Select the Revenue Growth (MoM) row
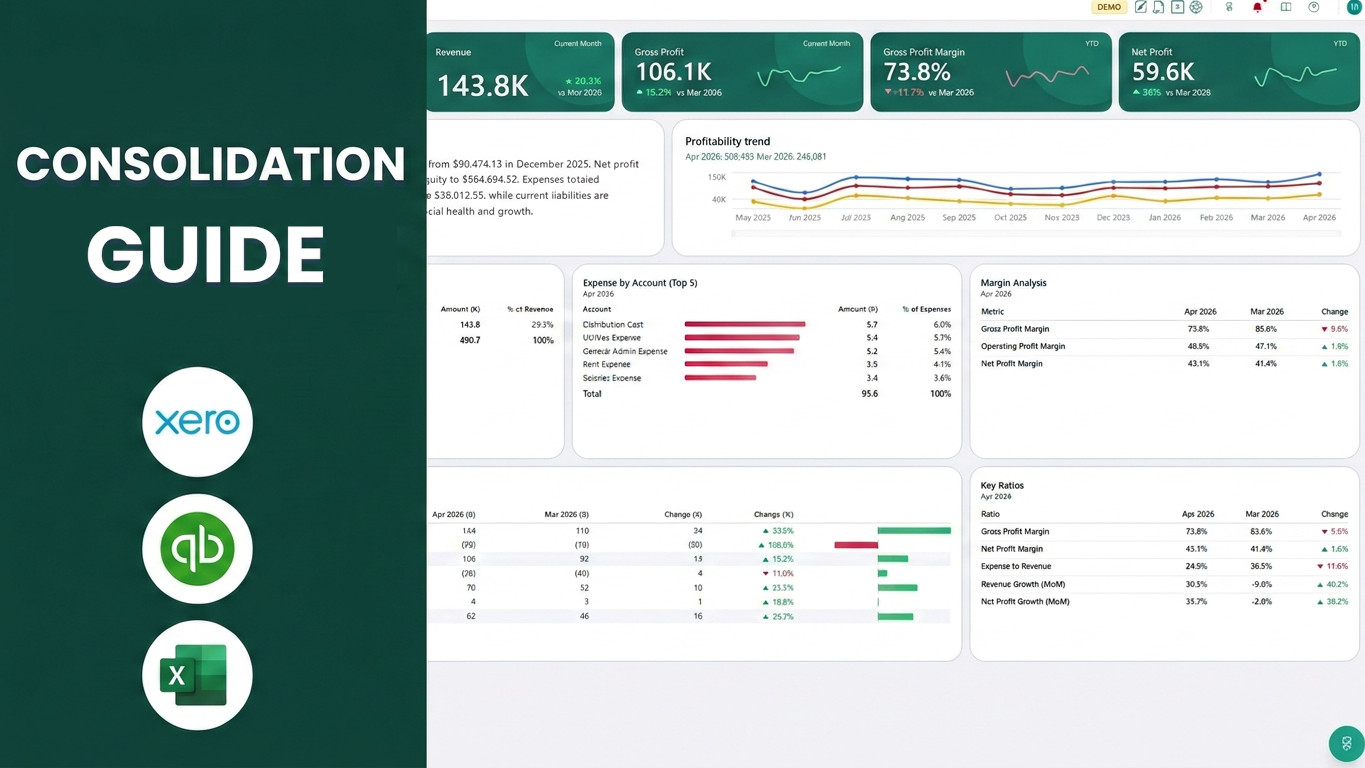 (x=1165, y=584)
